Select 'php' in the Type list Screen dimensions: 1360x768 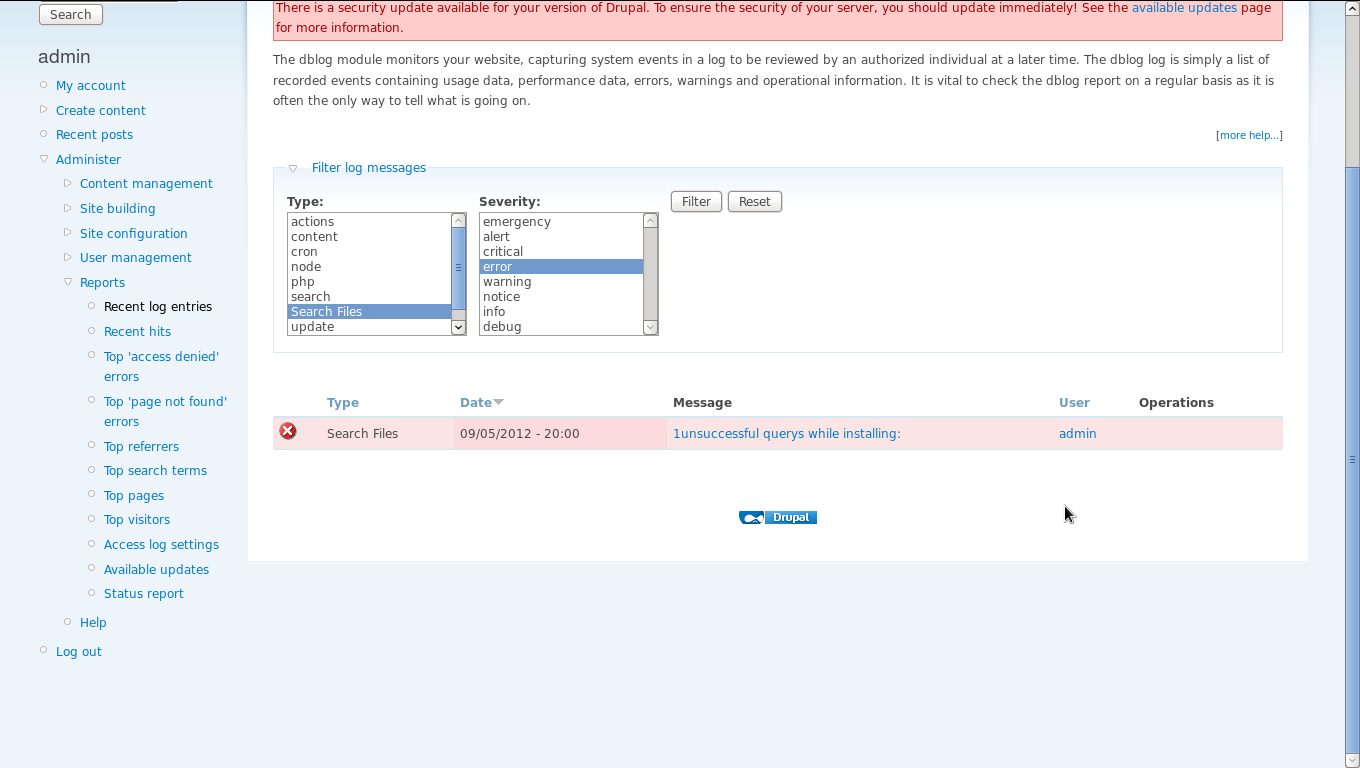[x=303, y=282]
